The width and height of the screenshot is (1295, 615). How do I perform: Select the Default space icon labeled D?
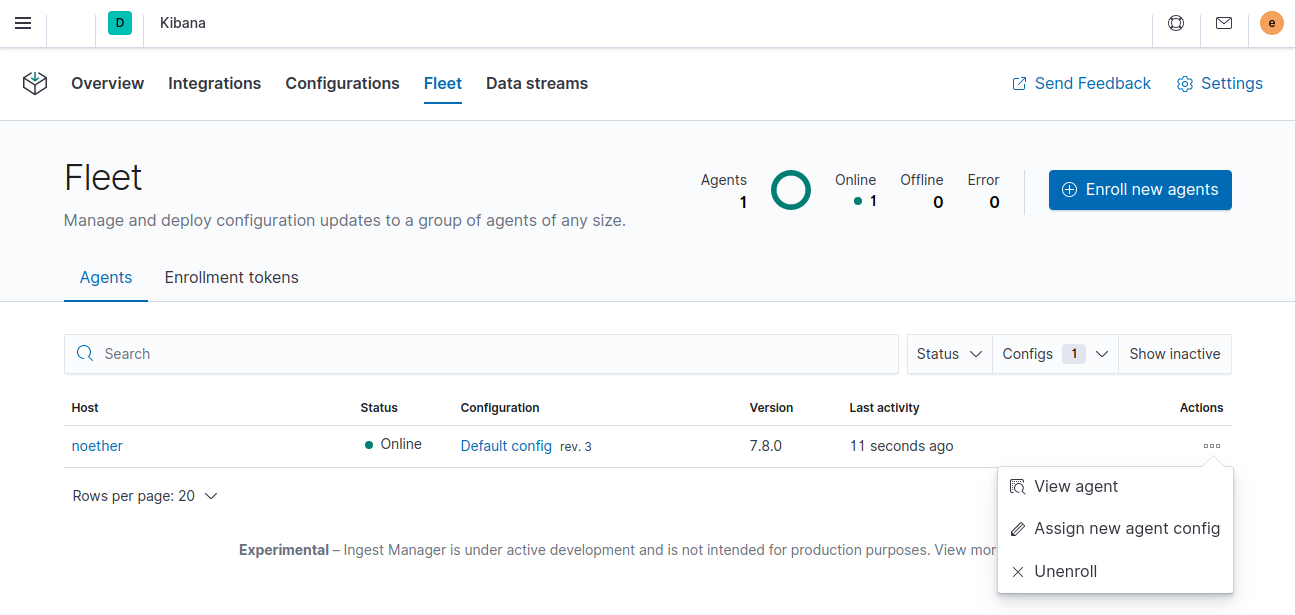(x=120, y=22)
